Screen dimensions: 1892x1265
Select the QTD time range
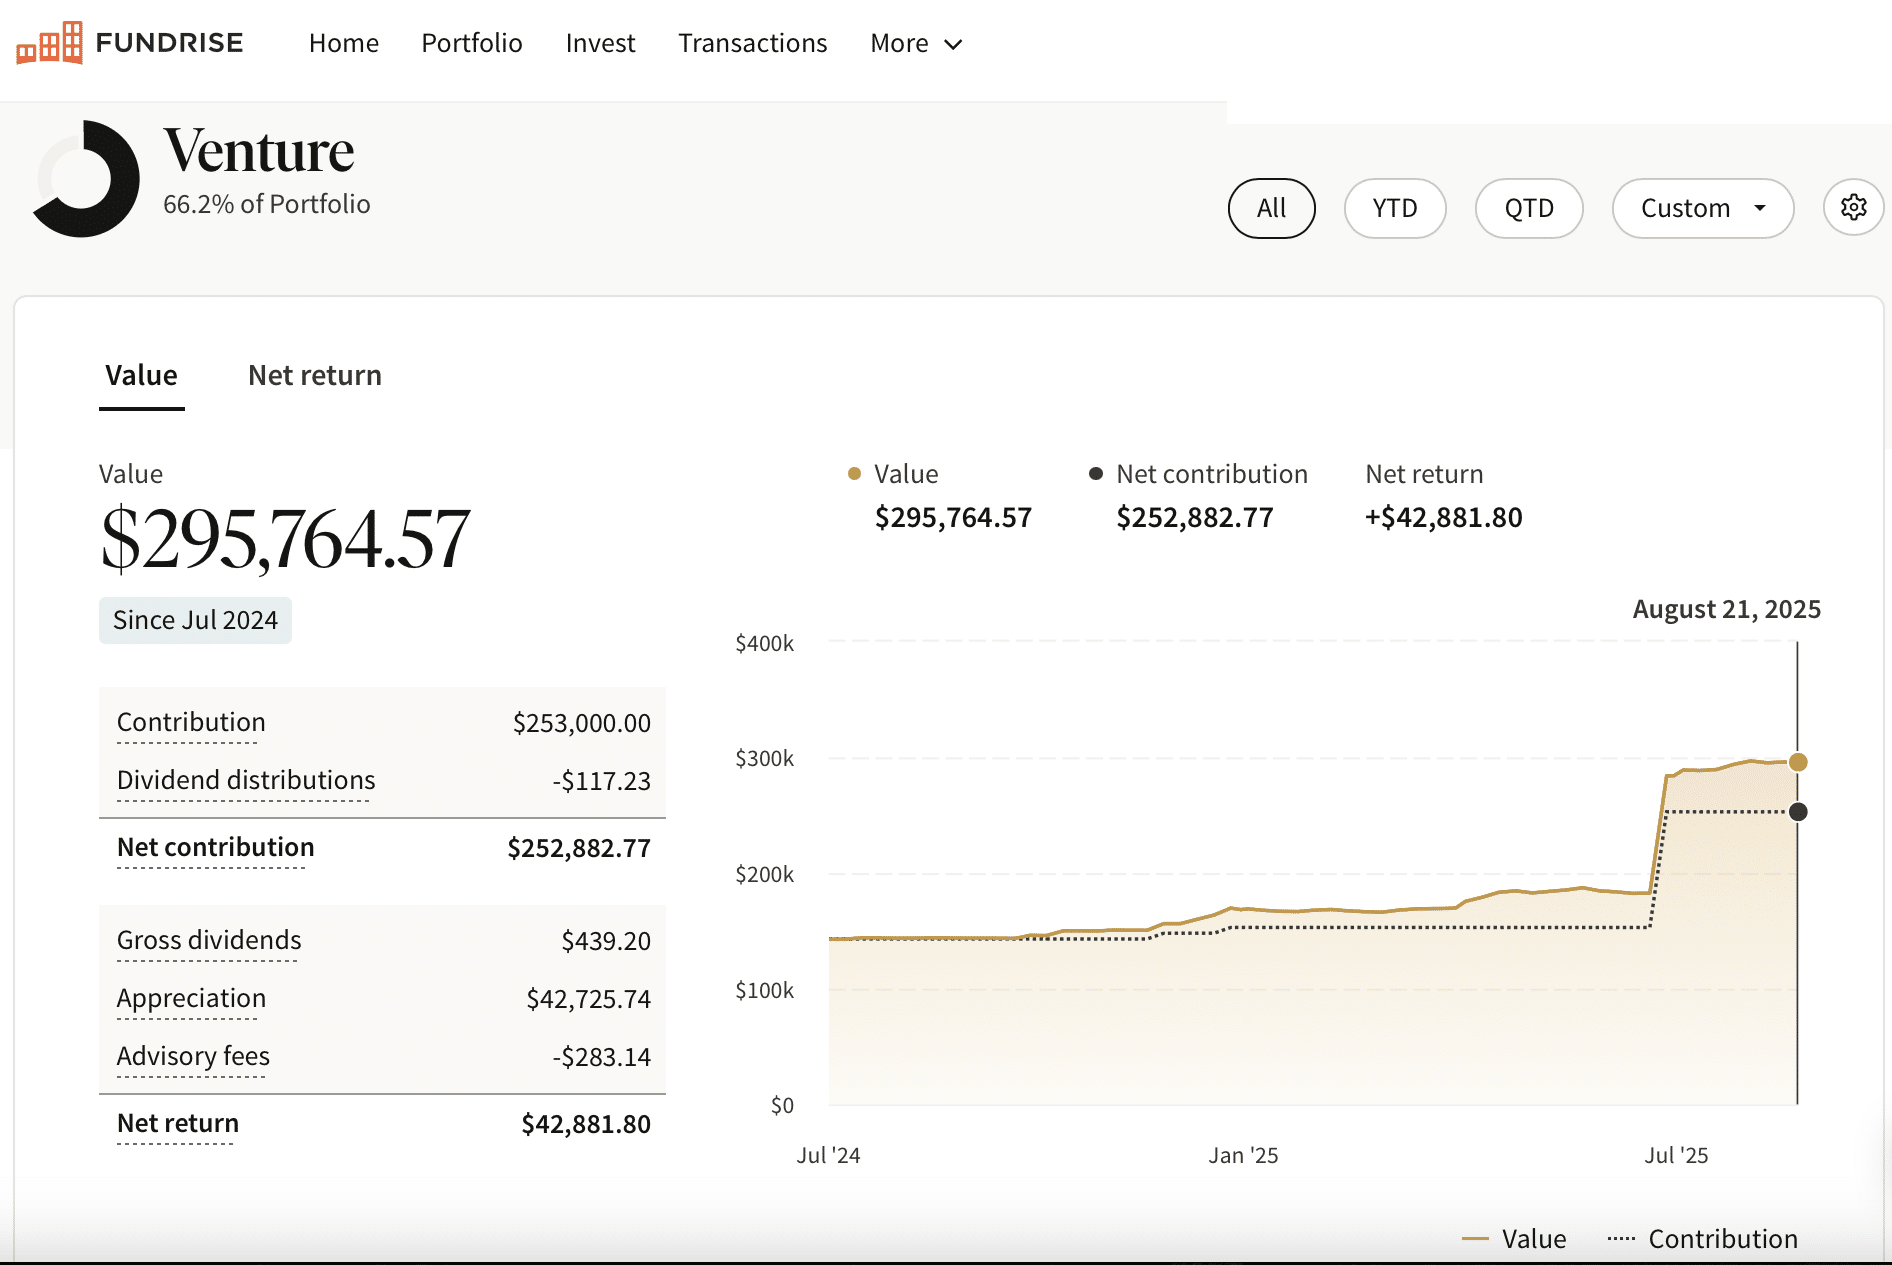tap(1528, 208)
